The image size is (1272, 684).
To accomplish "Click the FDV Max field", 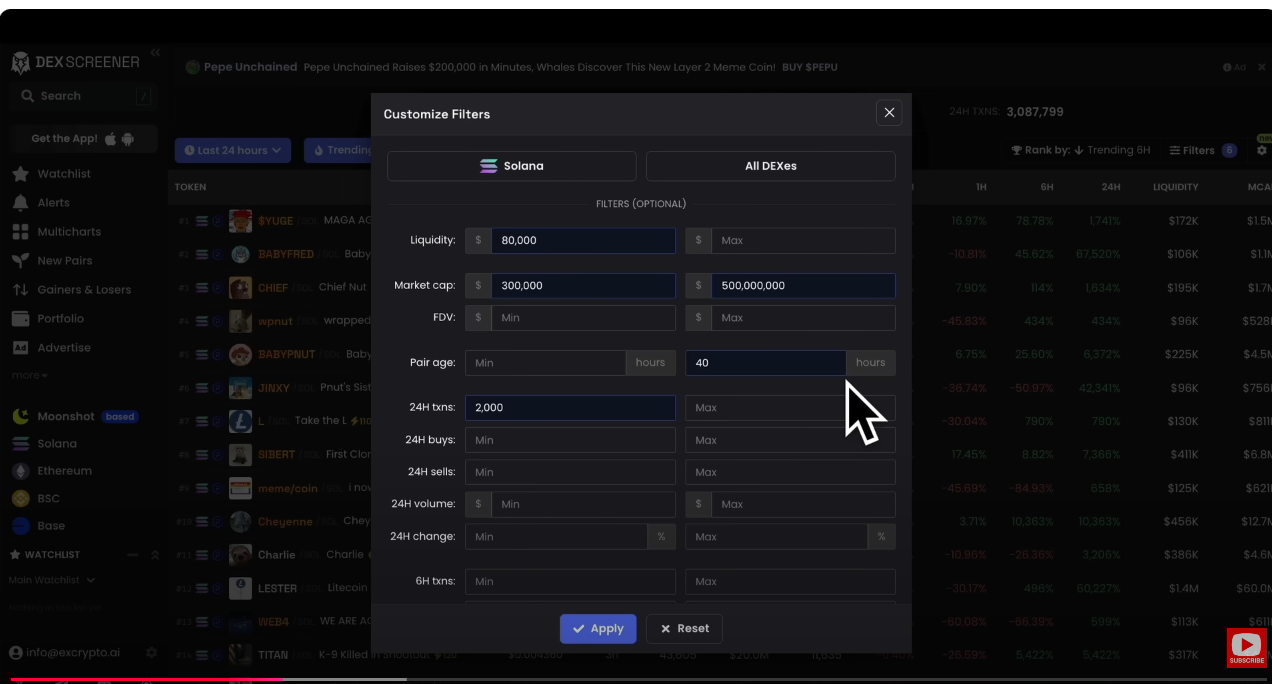I will coord(803,318).
